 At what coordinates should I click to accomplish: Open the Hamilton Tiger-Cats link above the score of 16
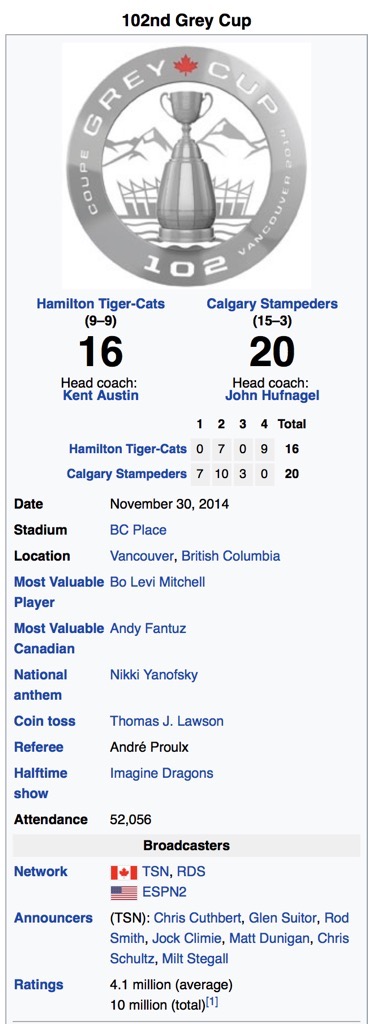pos(100,304)
